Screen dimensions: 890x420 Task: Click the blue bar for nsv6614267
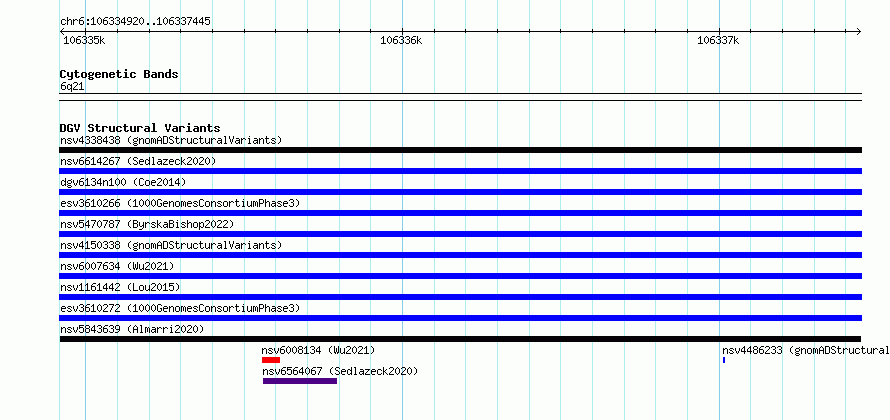[x=460, y=171]
